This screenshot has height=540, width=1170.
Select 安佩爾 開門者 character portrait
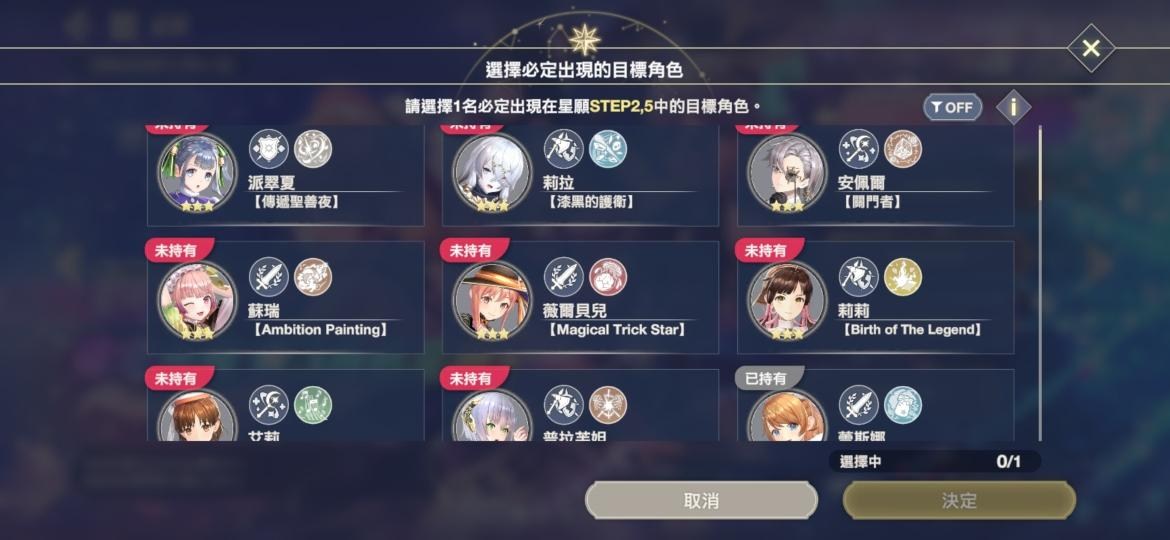tap(787, 172)
